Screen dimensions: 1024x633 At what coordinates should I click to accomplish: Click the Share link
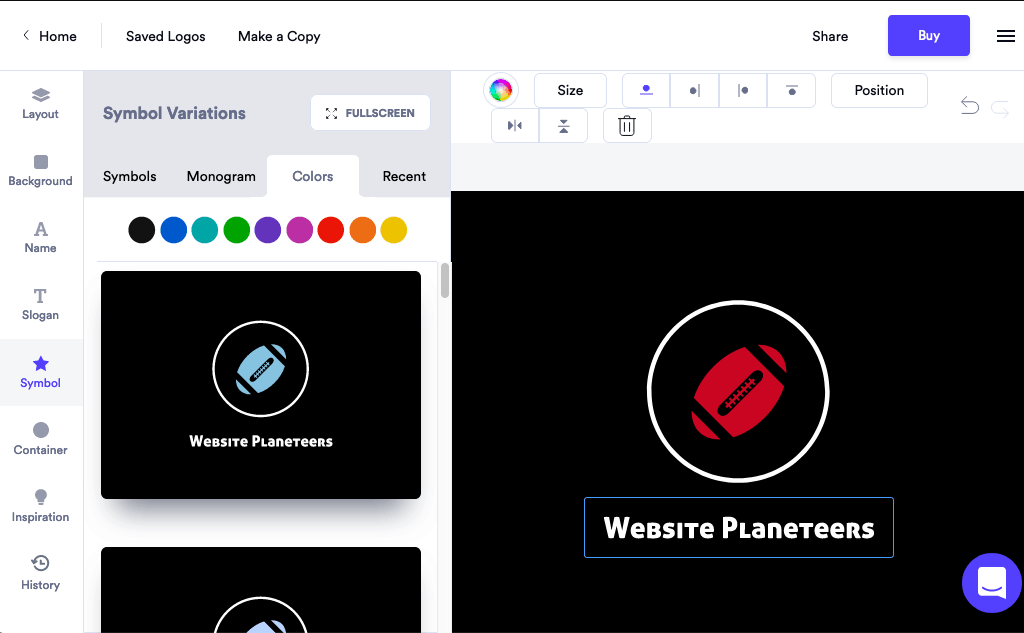point(830,36)
